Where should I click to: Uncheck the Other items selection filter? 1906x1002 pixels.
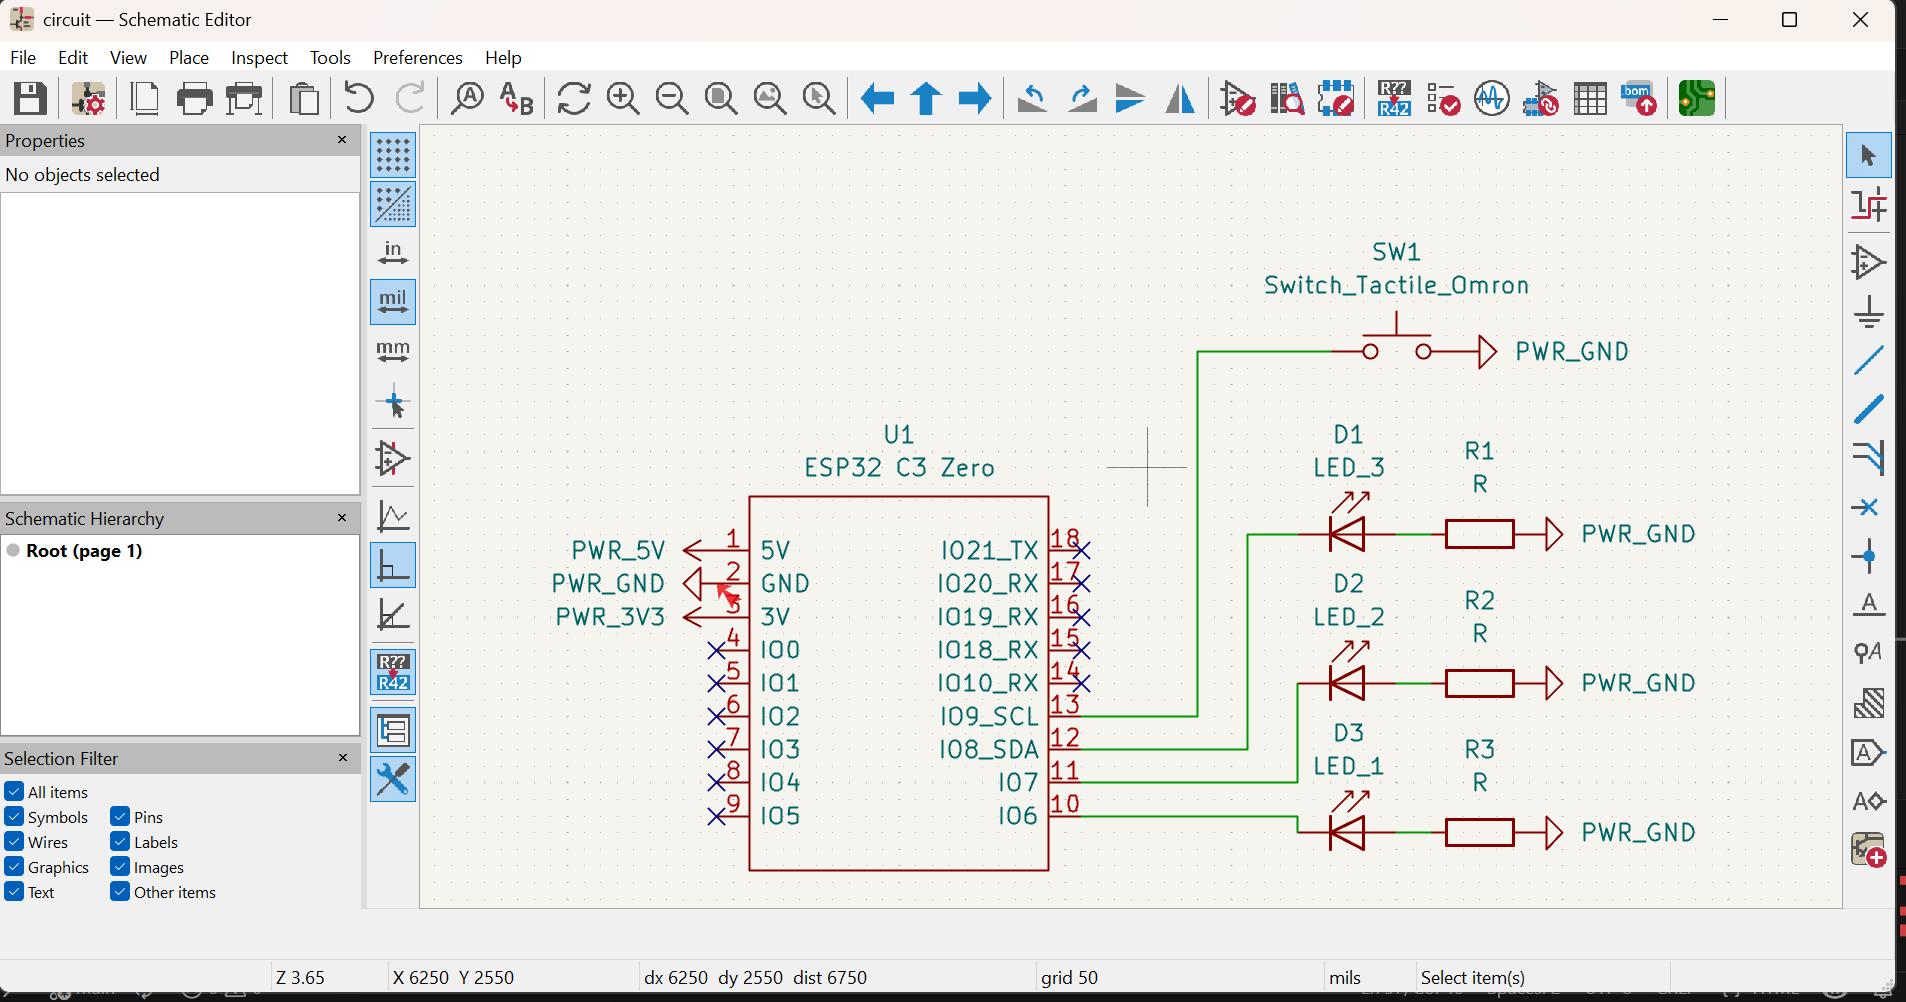pyautogui.click(x=120, y=892)
